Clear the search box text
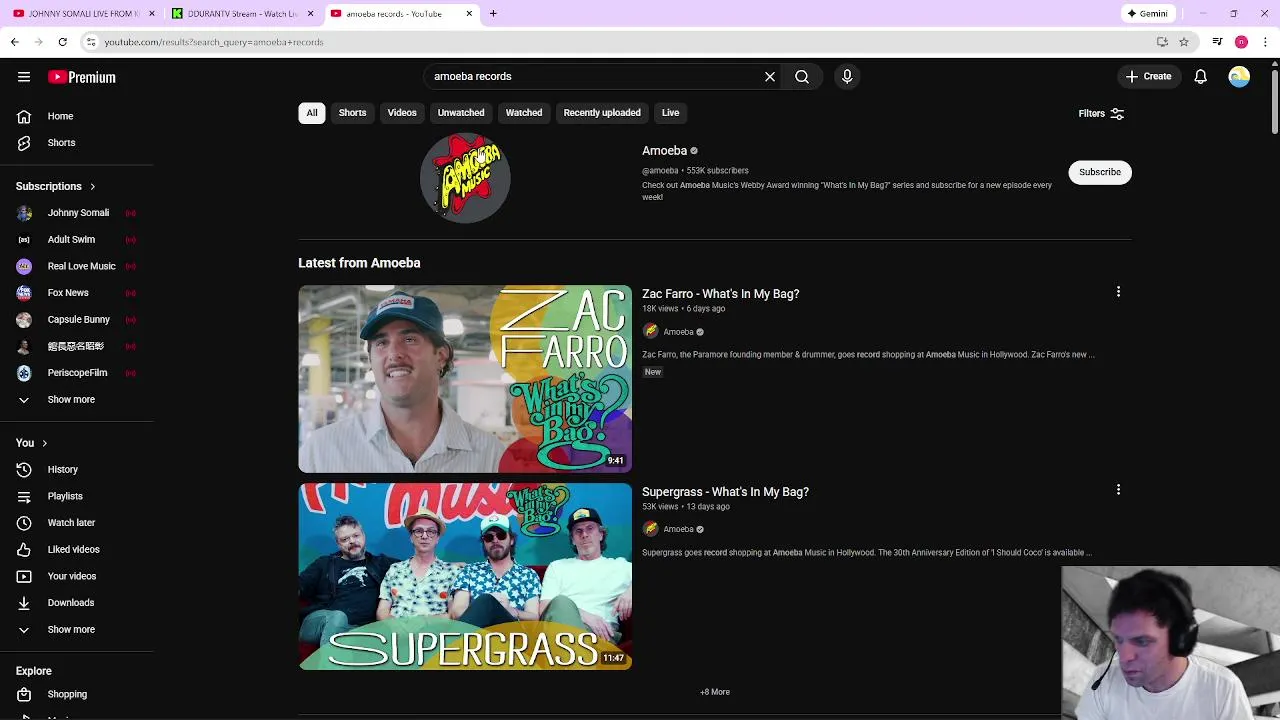 770,76
